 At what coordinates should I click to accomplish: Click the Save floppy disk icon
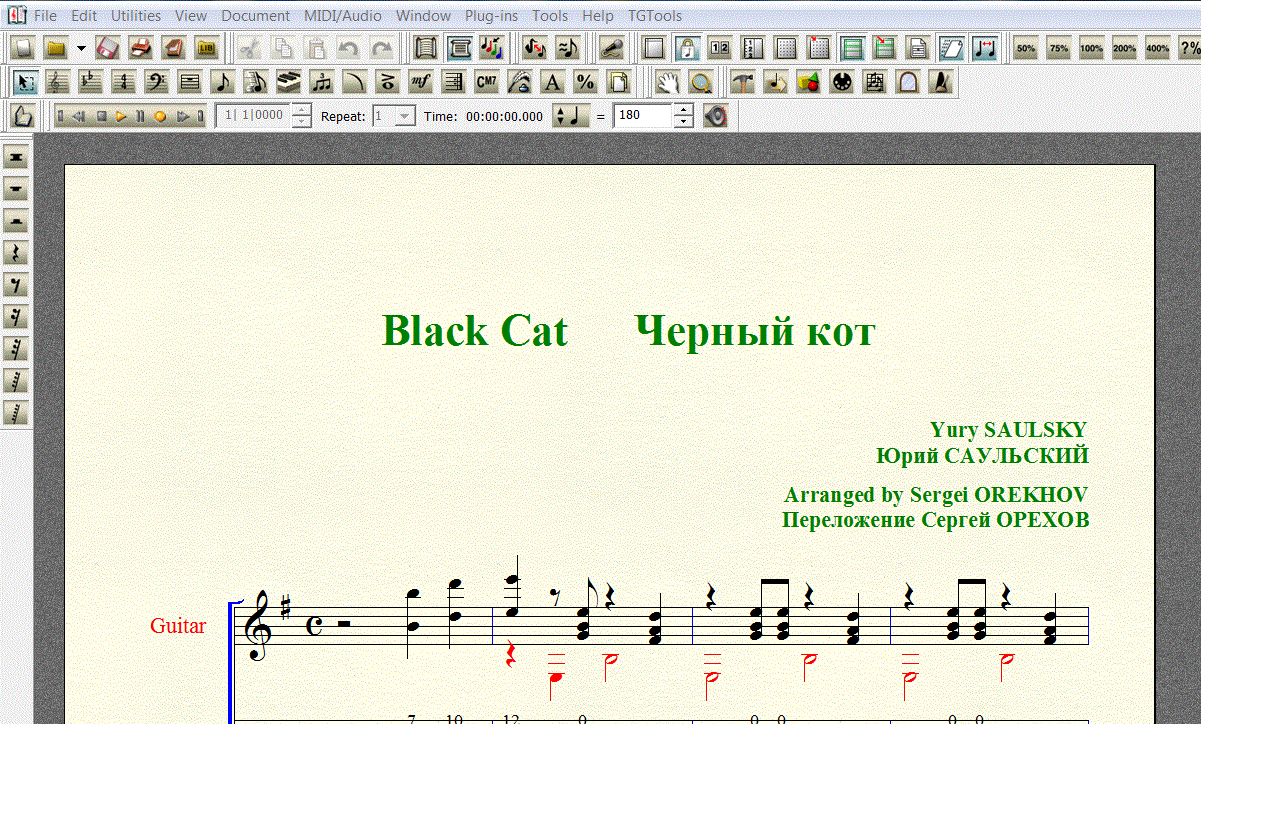pos(108,48)
